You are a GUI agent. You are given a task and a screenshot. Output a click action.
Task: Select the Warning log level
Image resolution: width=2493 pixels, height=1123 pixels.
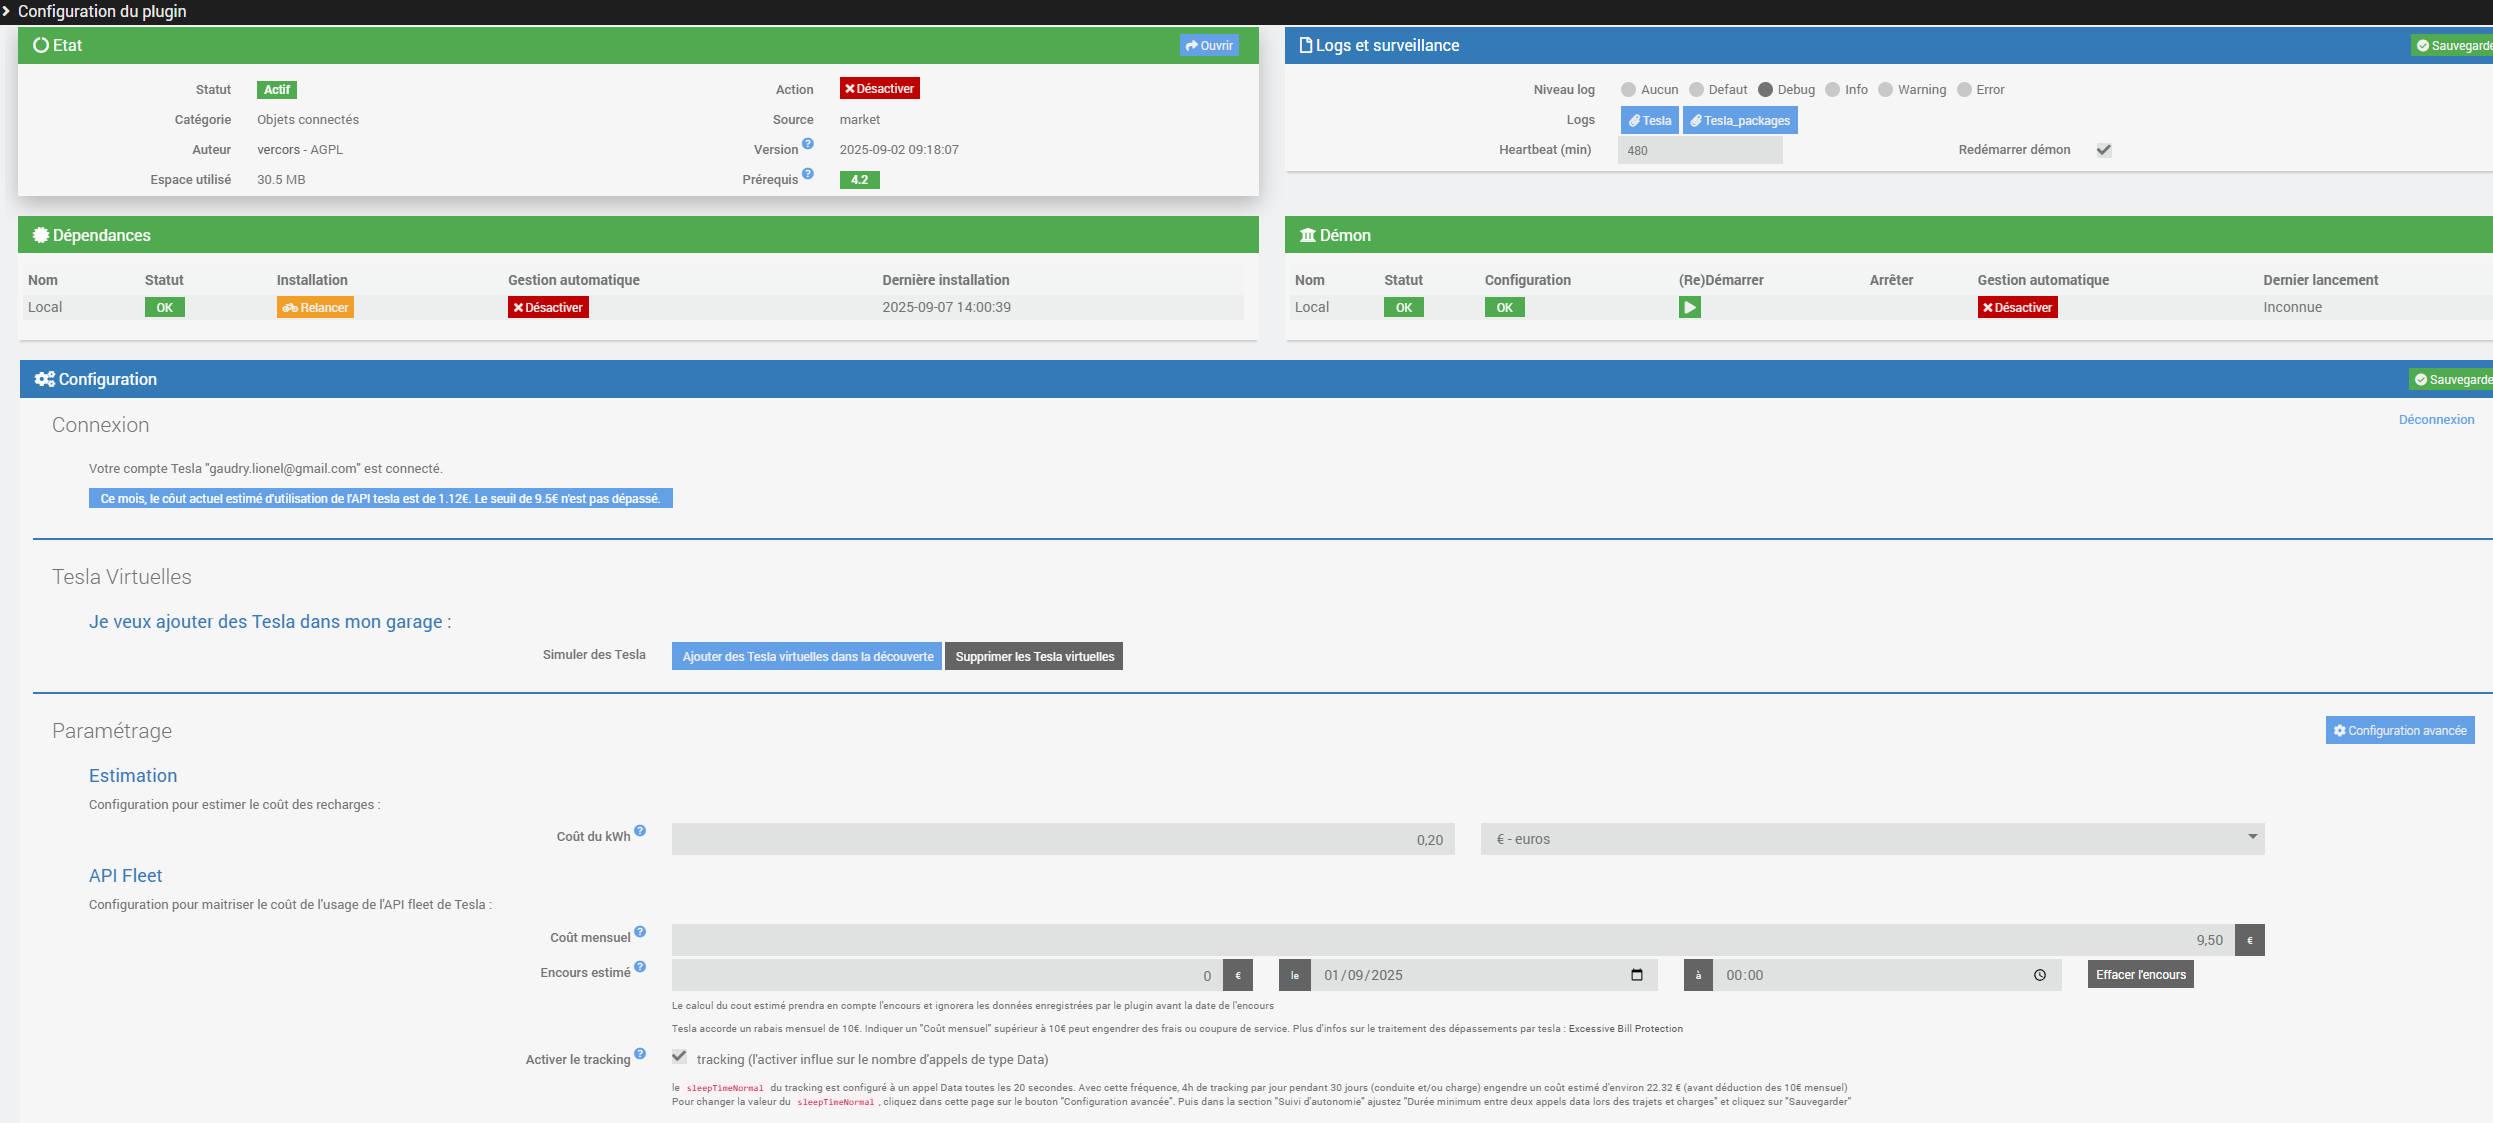click(1885, 90)
